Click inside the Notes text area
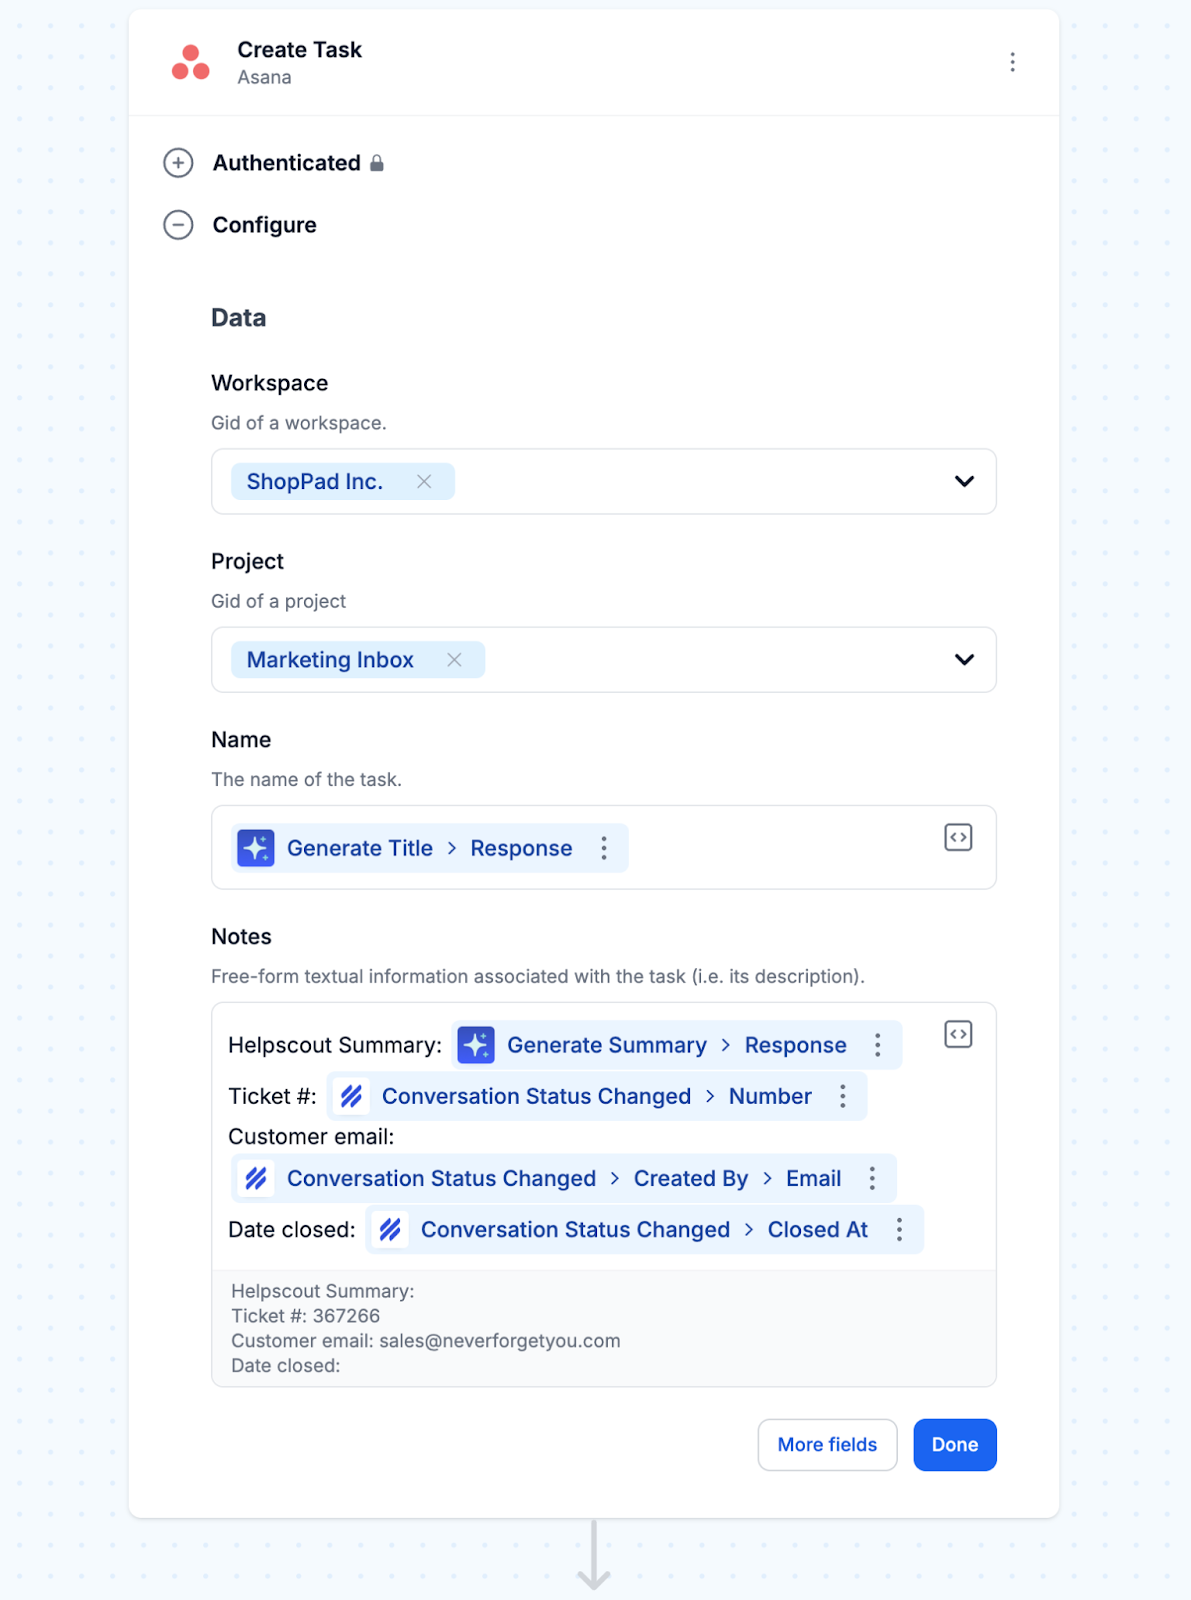The height and width of the screenshot is (1600, 1191). pos(604,1137)
